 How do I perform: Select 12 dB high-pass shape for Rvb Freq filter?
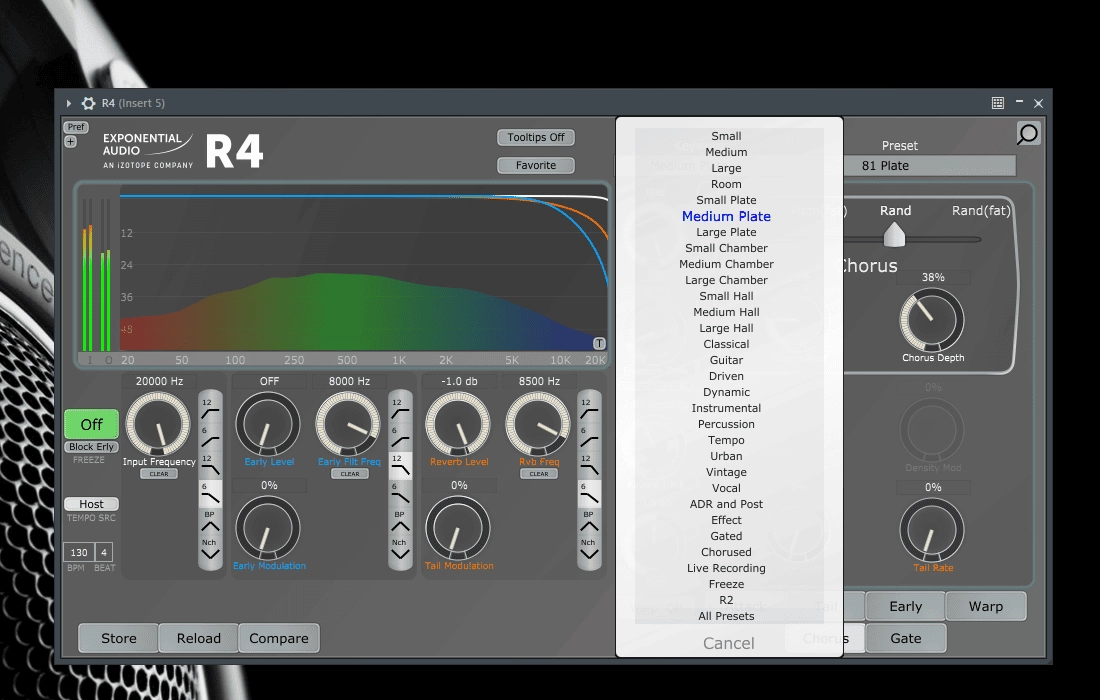589,409
